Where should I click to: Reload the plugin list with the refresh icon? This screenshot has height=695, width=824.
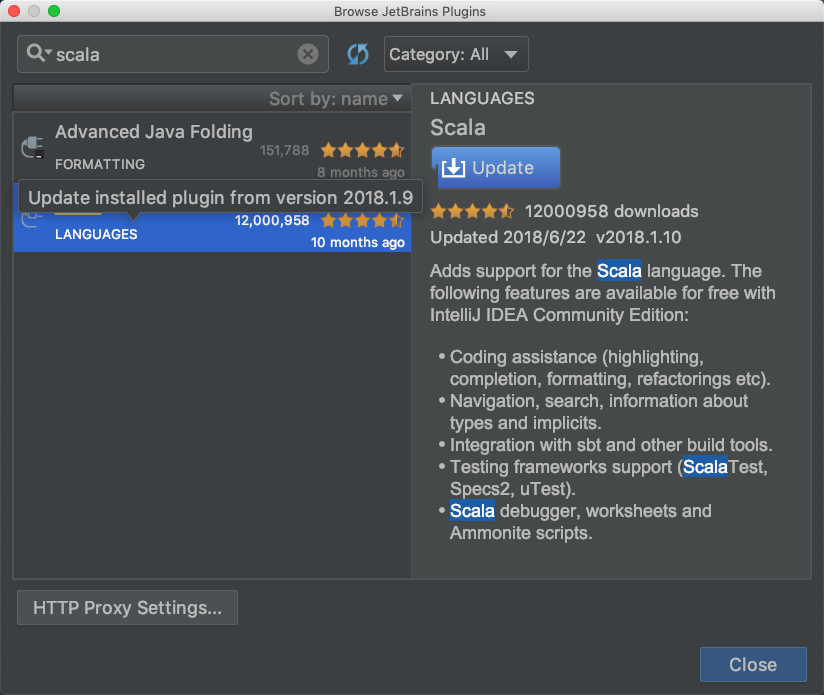coord(358,54)
